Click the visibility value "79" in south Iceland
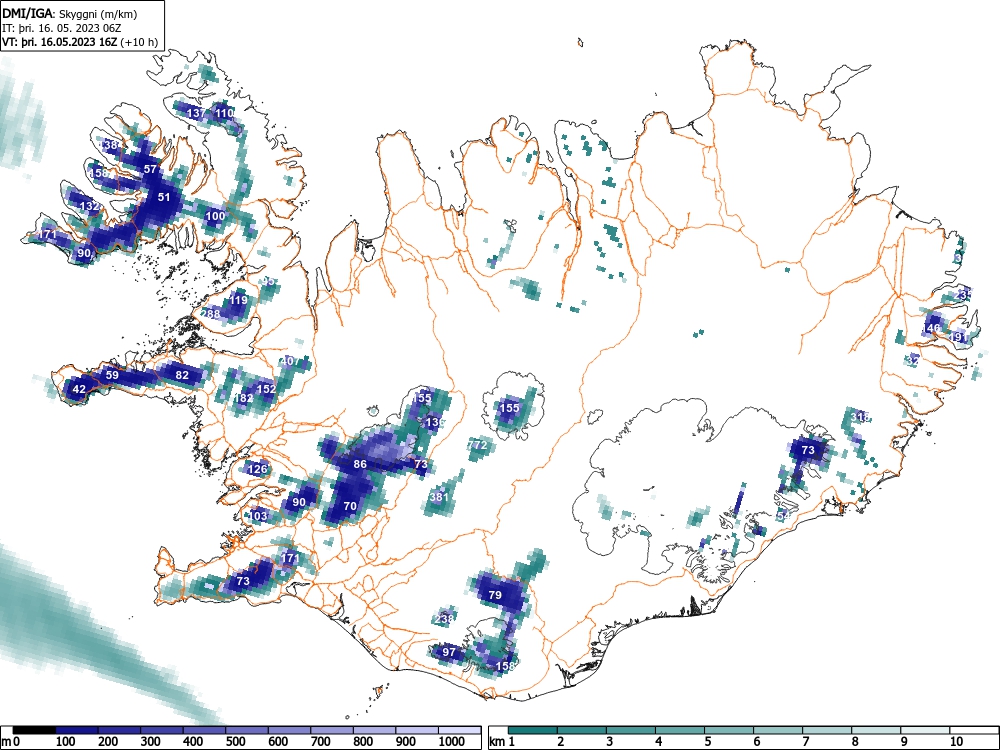Image resolution: width=1000 pixels, height=750 pixels. coord(495,595)
